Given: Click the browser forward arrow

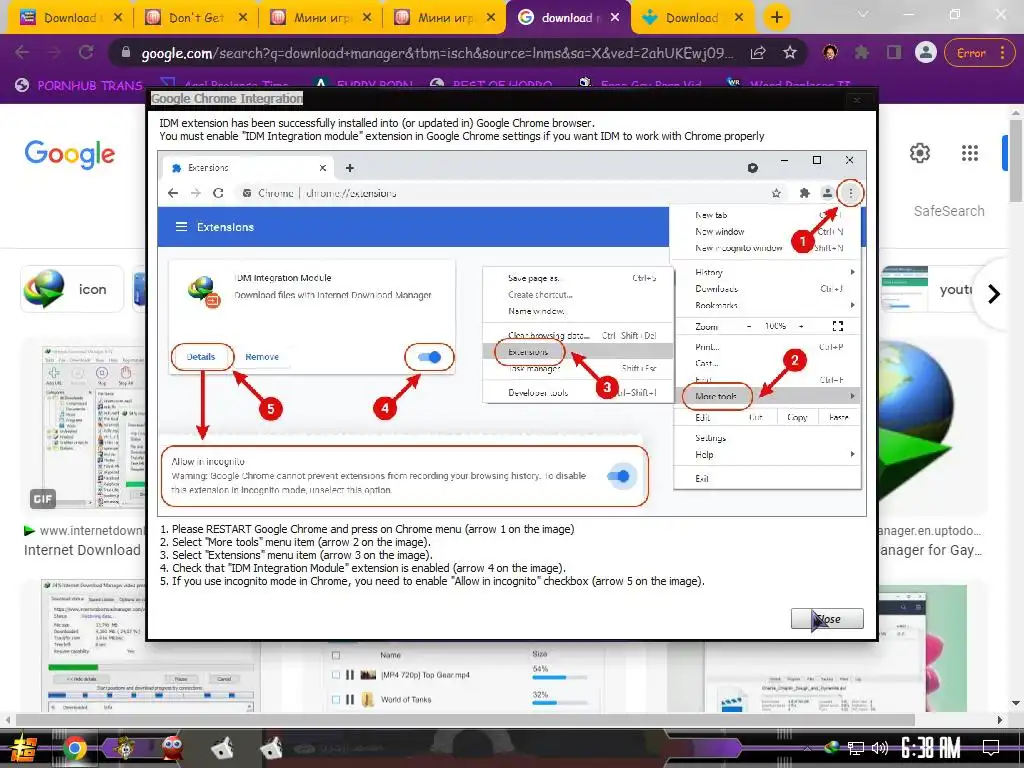Looking at the screenshot, I should pyautogui.click(x=54, y=53).
